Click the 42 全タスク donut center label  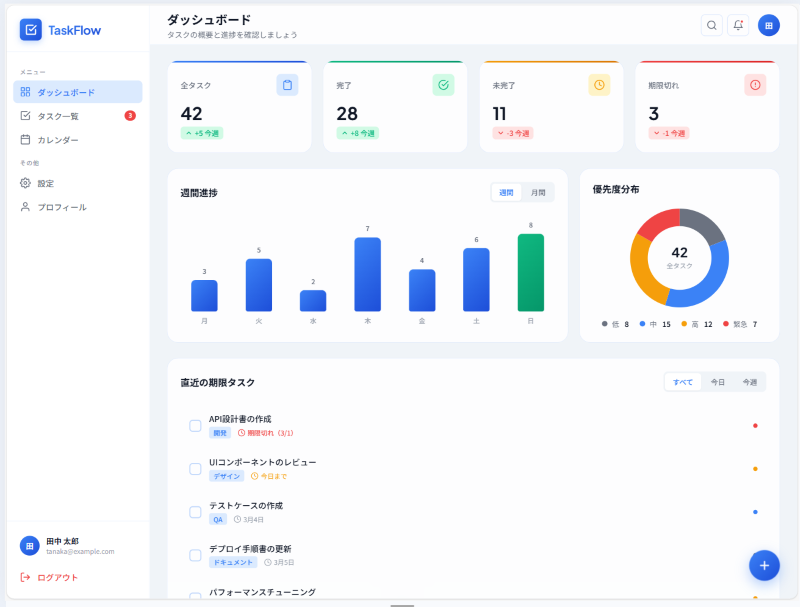tap(679, 257)
